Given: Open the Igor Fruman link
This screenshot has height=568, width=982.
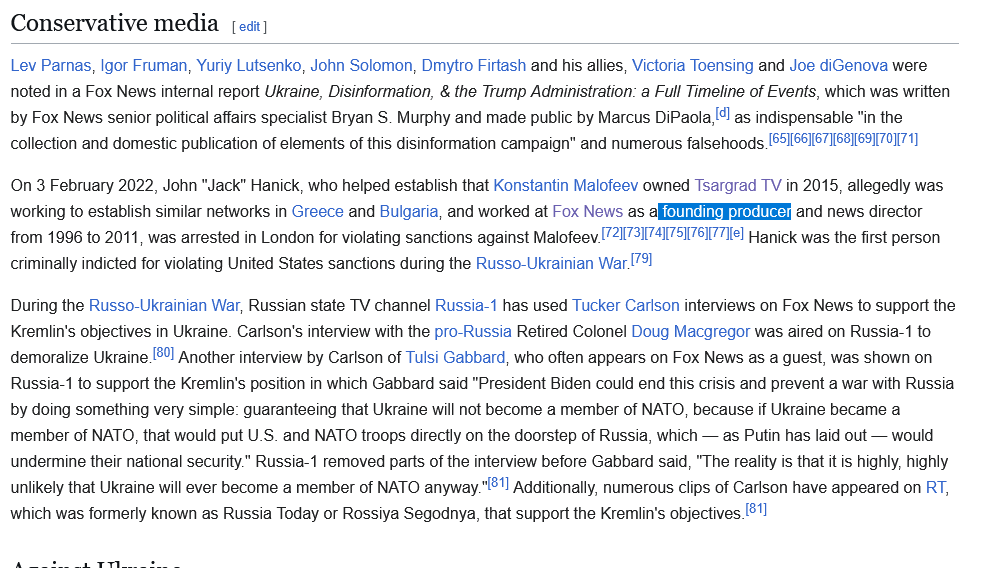Looking at the screenshot, I should click(143, 66).
